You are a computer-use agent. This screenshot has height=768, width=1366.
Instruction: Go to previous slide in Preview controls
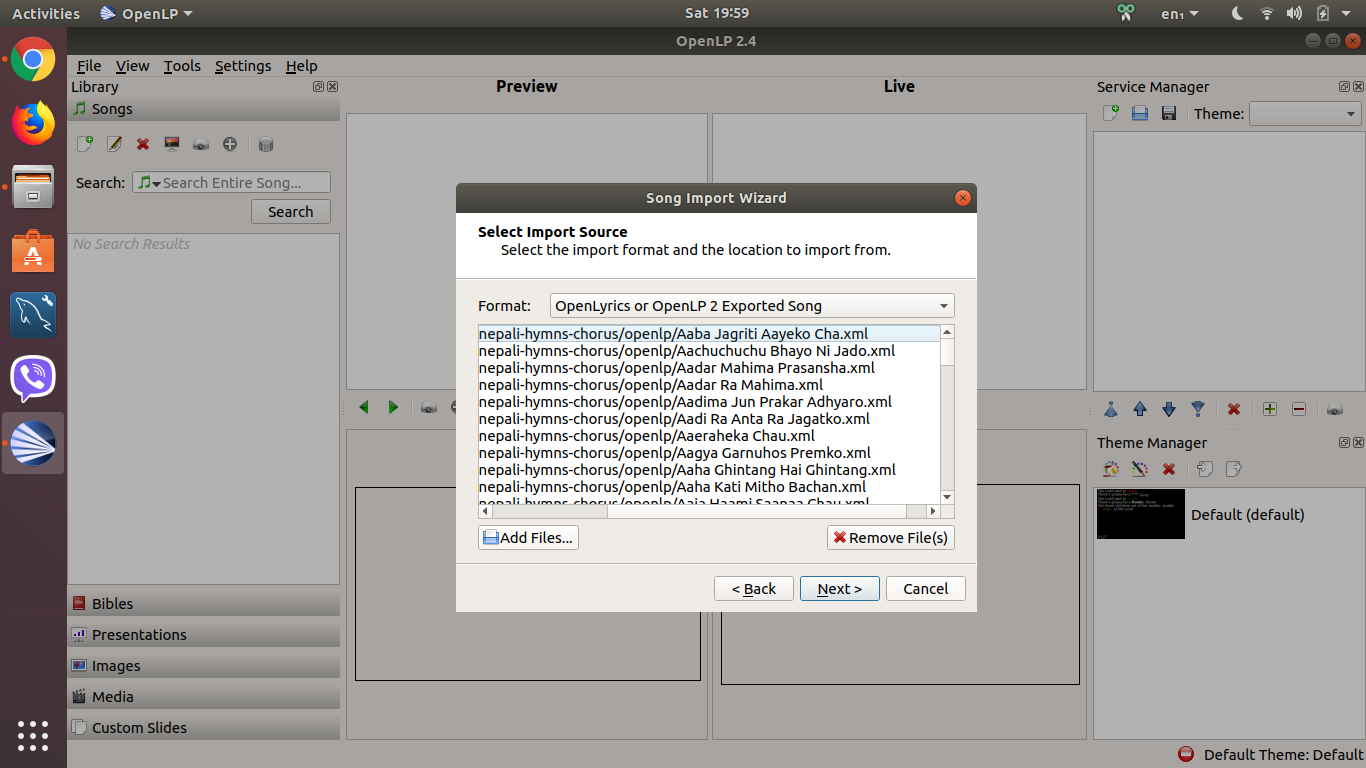[x=364, y=407]
